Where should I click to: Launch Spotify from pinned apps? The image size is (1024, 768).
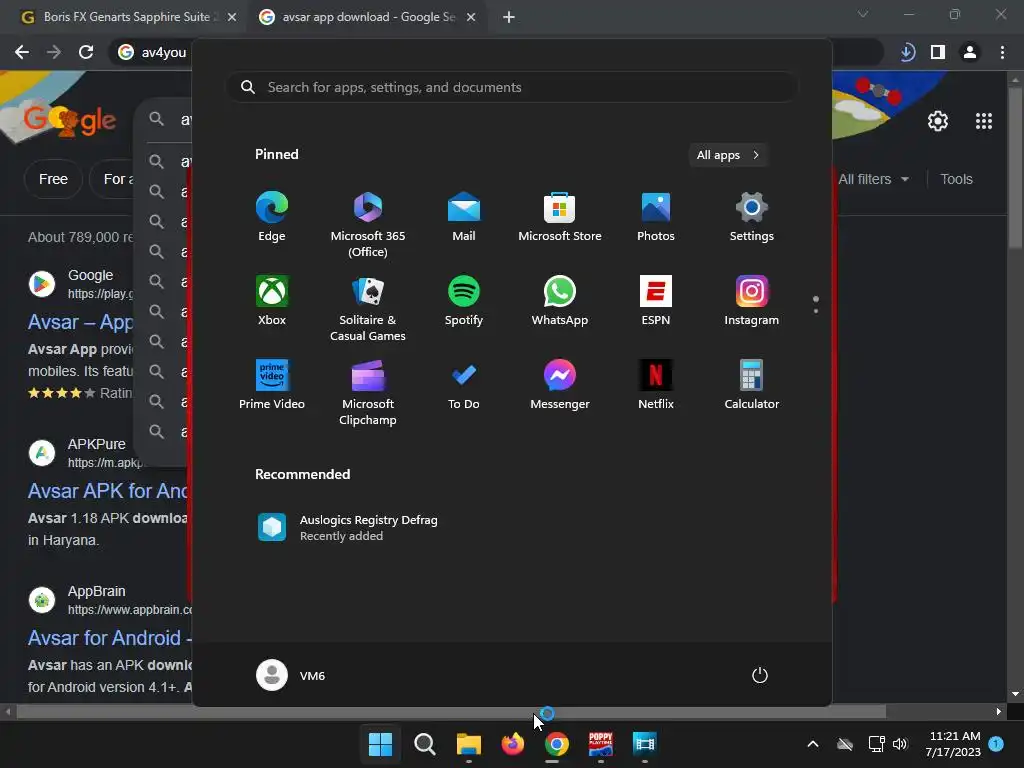tap(464, 300)
